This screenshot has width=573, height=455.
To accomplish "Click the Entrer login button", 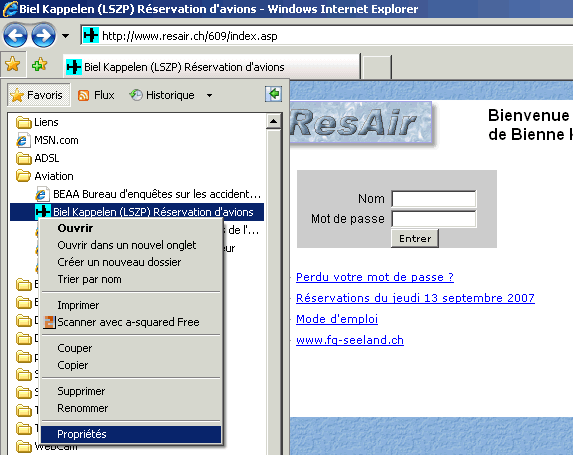I will (x=415, y=239).
